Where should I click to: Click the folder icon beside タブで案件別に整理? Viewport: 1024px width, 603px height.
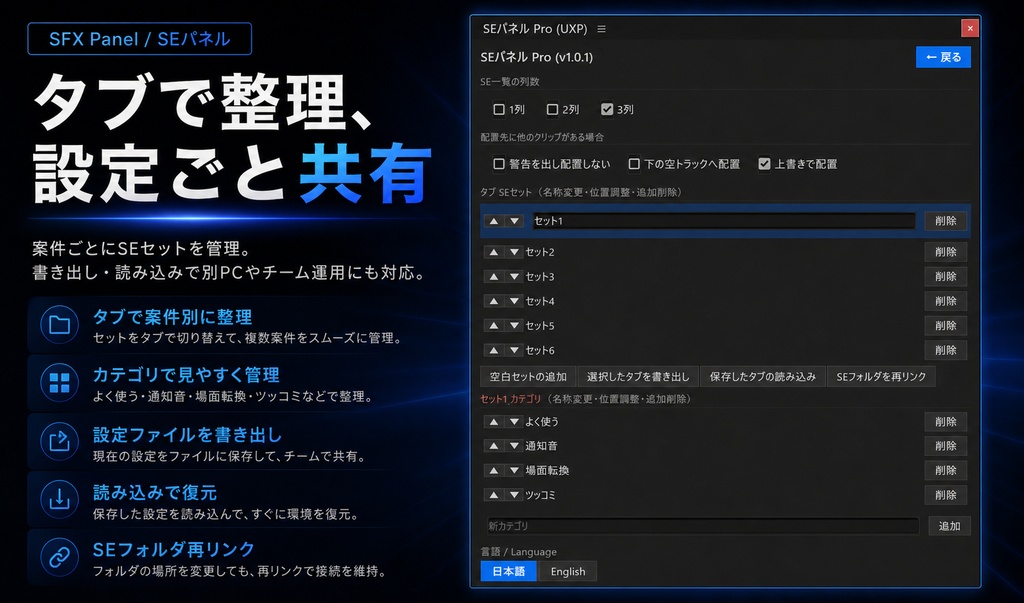tap(59, 325)
